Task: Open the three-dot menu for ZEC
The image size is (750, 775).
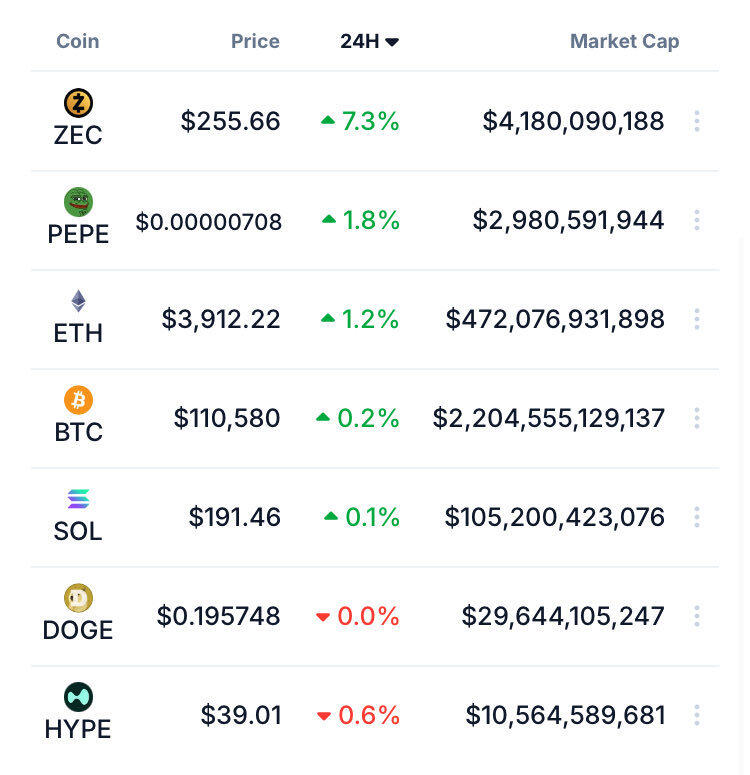Action: pyautogui.click(x=697, y=121)
